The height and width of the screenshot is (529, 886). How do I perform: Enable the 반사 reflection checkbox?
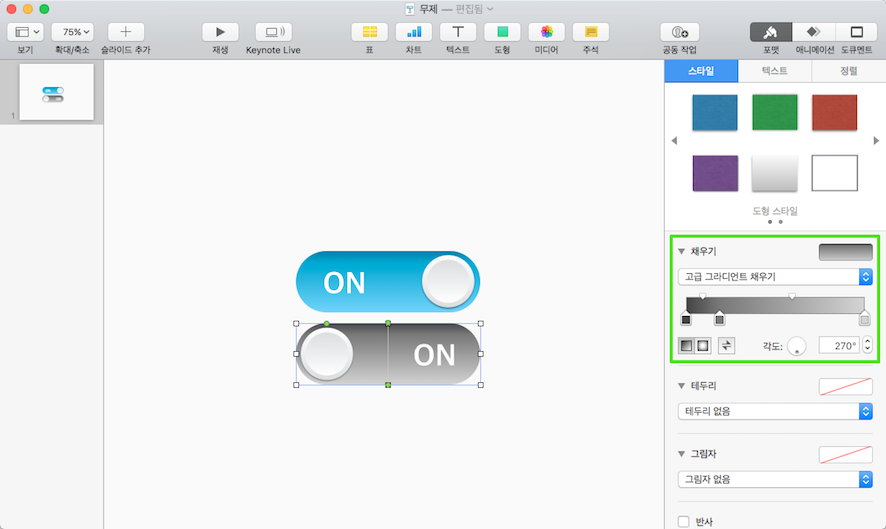[684, 522]
